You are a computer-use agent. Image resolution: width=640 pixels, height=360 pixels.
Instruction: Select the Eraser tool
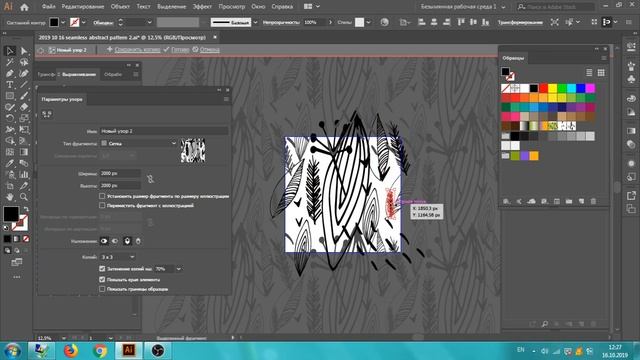pyautogui.click(x=24, y=107)
